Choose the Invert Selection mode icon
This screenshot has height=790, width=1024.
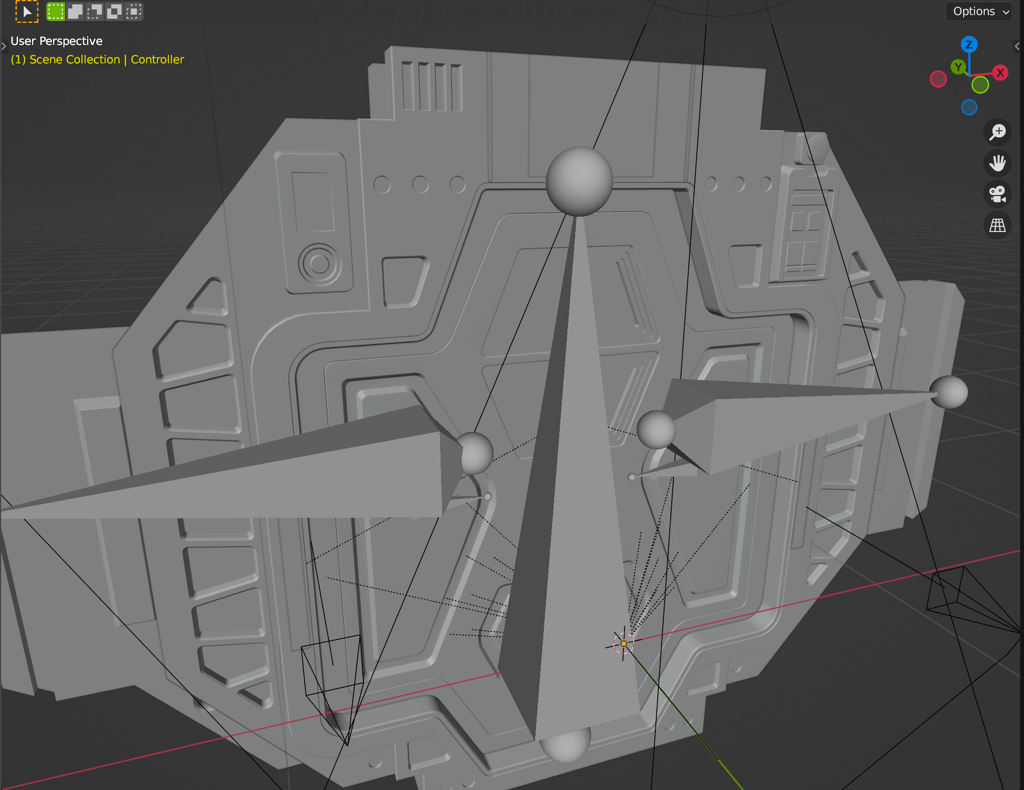pyautogui.click(x=114, y=11)
